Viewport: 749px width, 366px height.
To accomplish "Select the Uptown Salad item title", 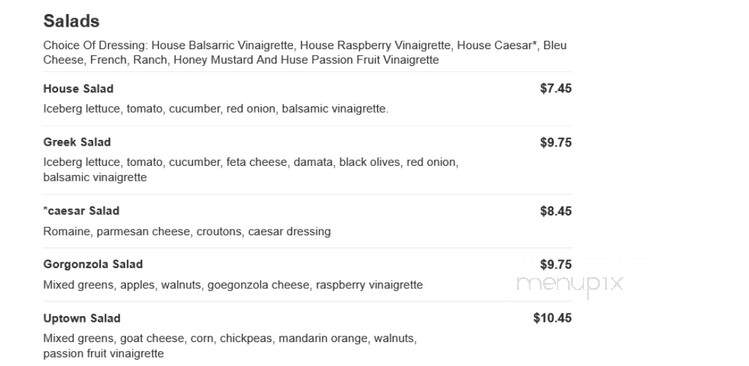I will click(82, 318).
